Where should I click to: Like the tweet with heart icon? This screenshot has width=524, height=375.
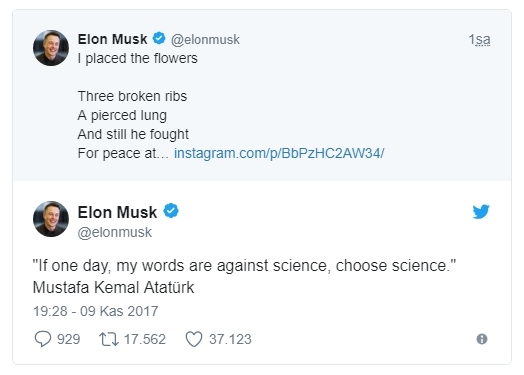coord(194,339)
